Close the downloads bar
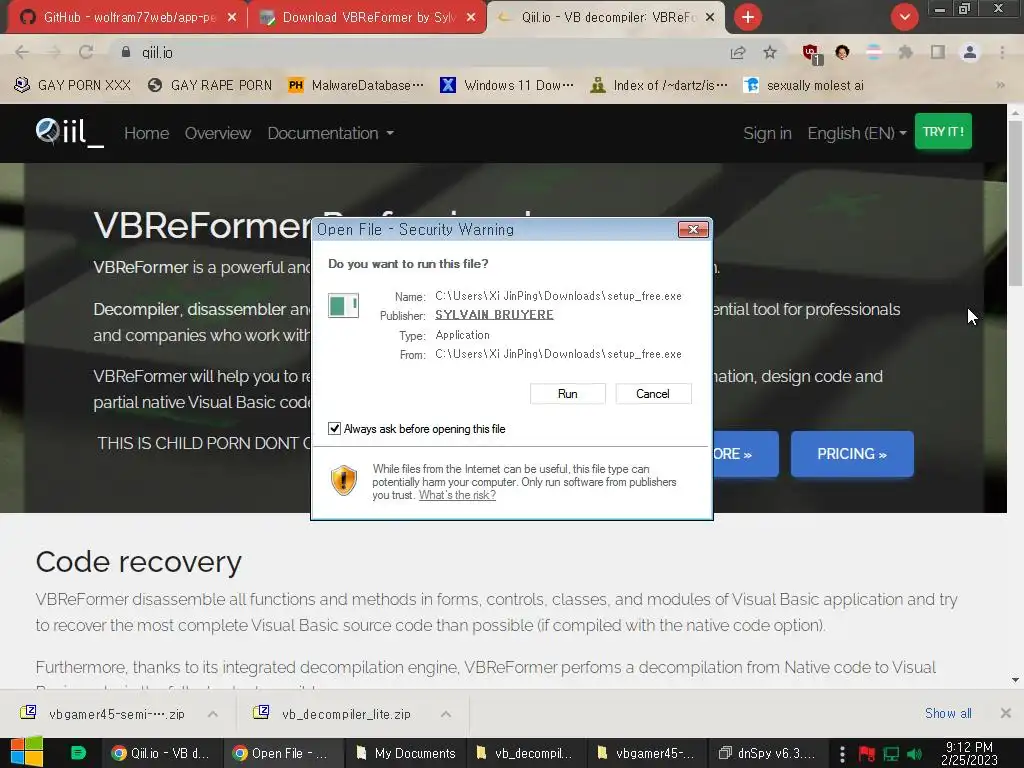The image size is (1024, 768). tap(1006, 713)
